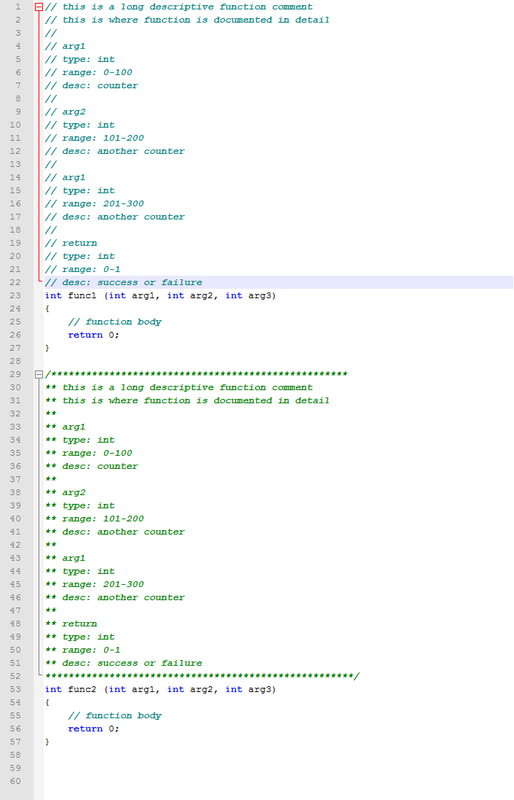Click 'return 0;' on line 56
The width and height of the screenshot is (514, 800).
93,729
